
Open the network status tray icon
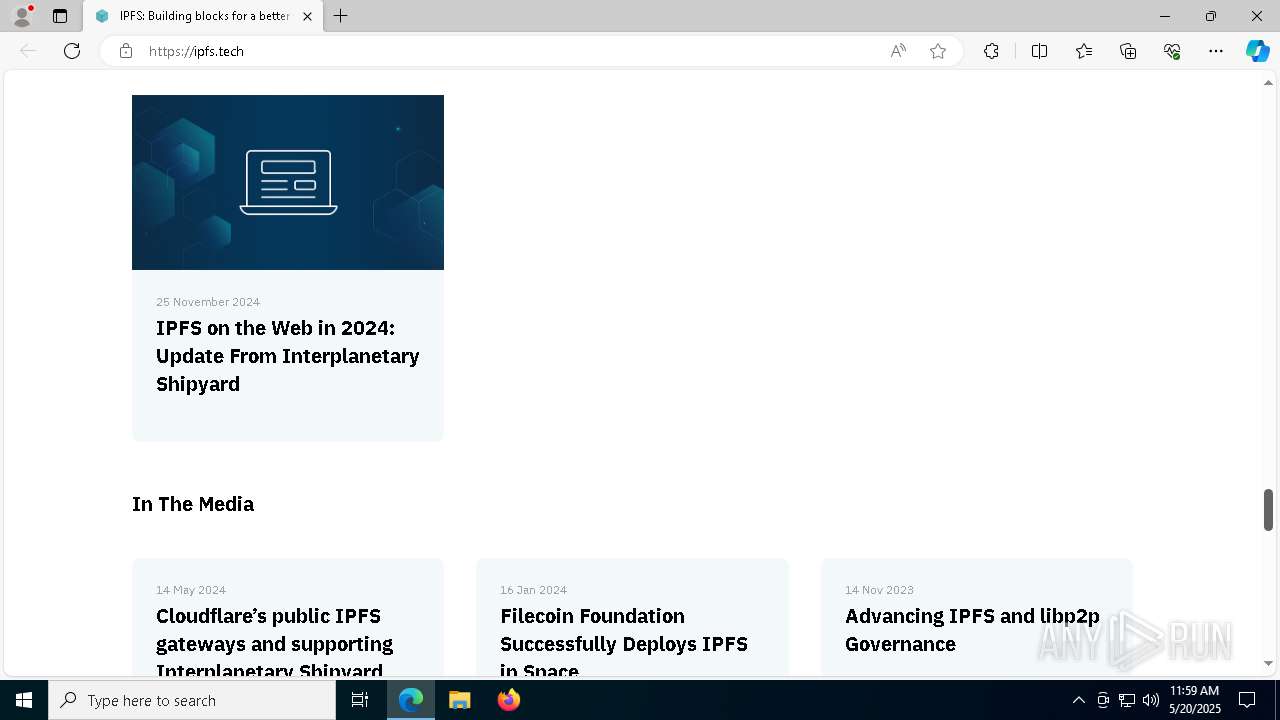coord(1127,700)
